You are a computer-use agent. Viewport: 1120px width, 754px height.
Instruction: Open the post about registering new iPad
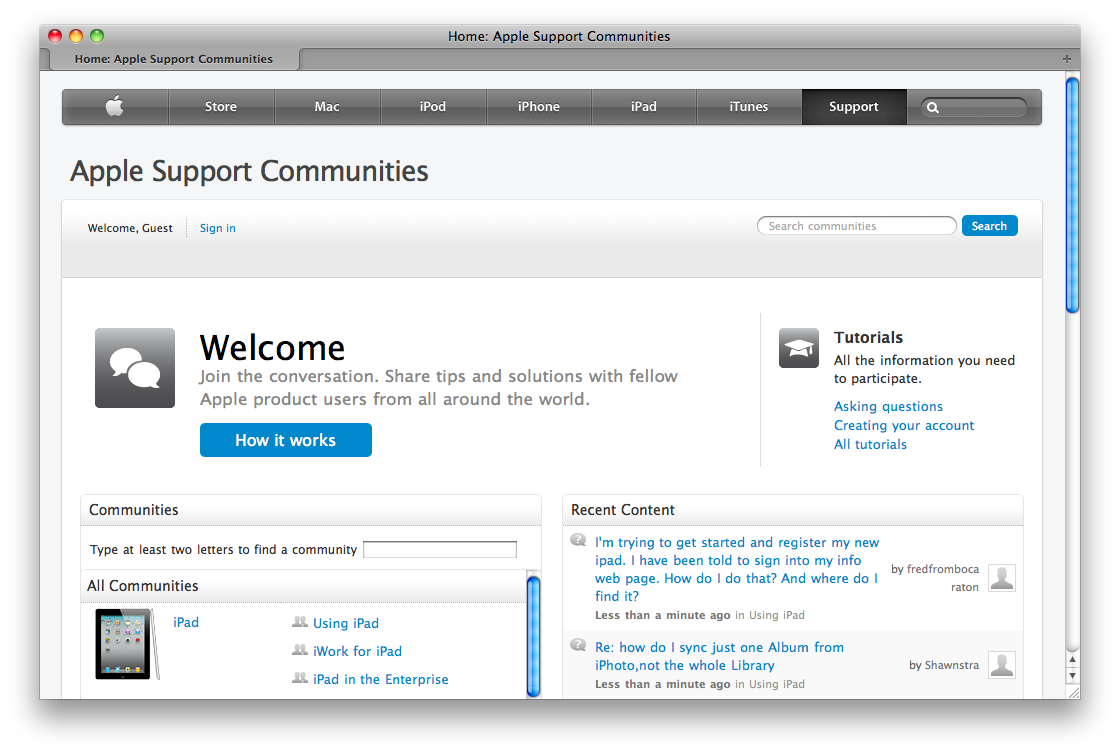tap(737, 569)
